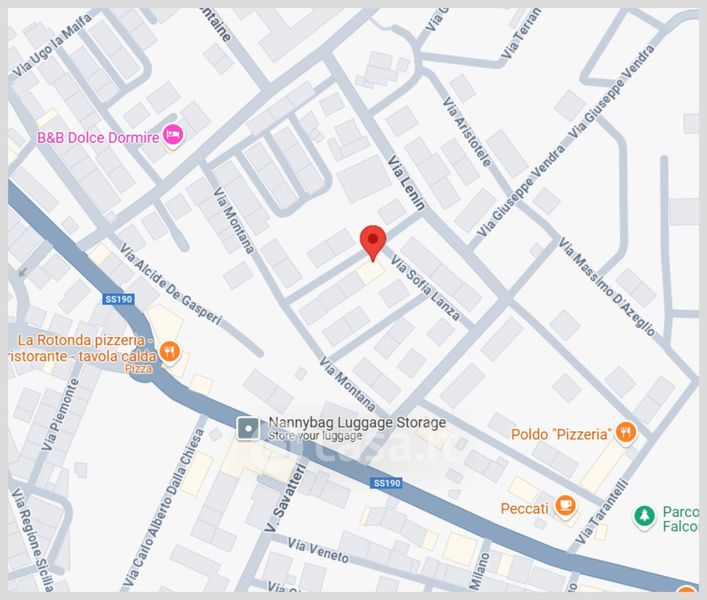Select the Peccati cafe cup icon
707x600 pixels.
565,506
